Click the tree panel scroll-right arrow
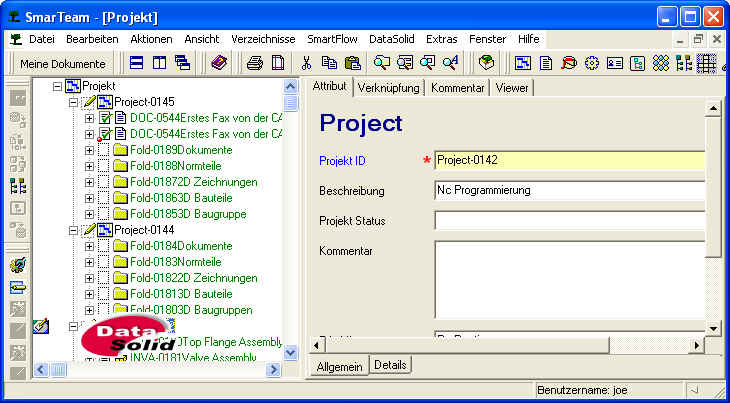The height and width of the screenshot is (403, 730). [x=273, y=370]
